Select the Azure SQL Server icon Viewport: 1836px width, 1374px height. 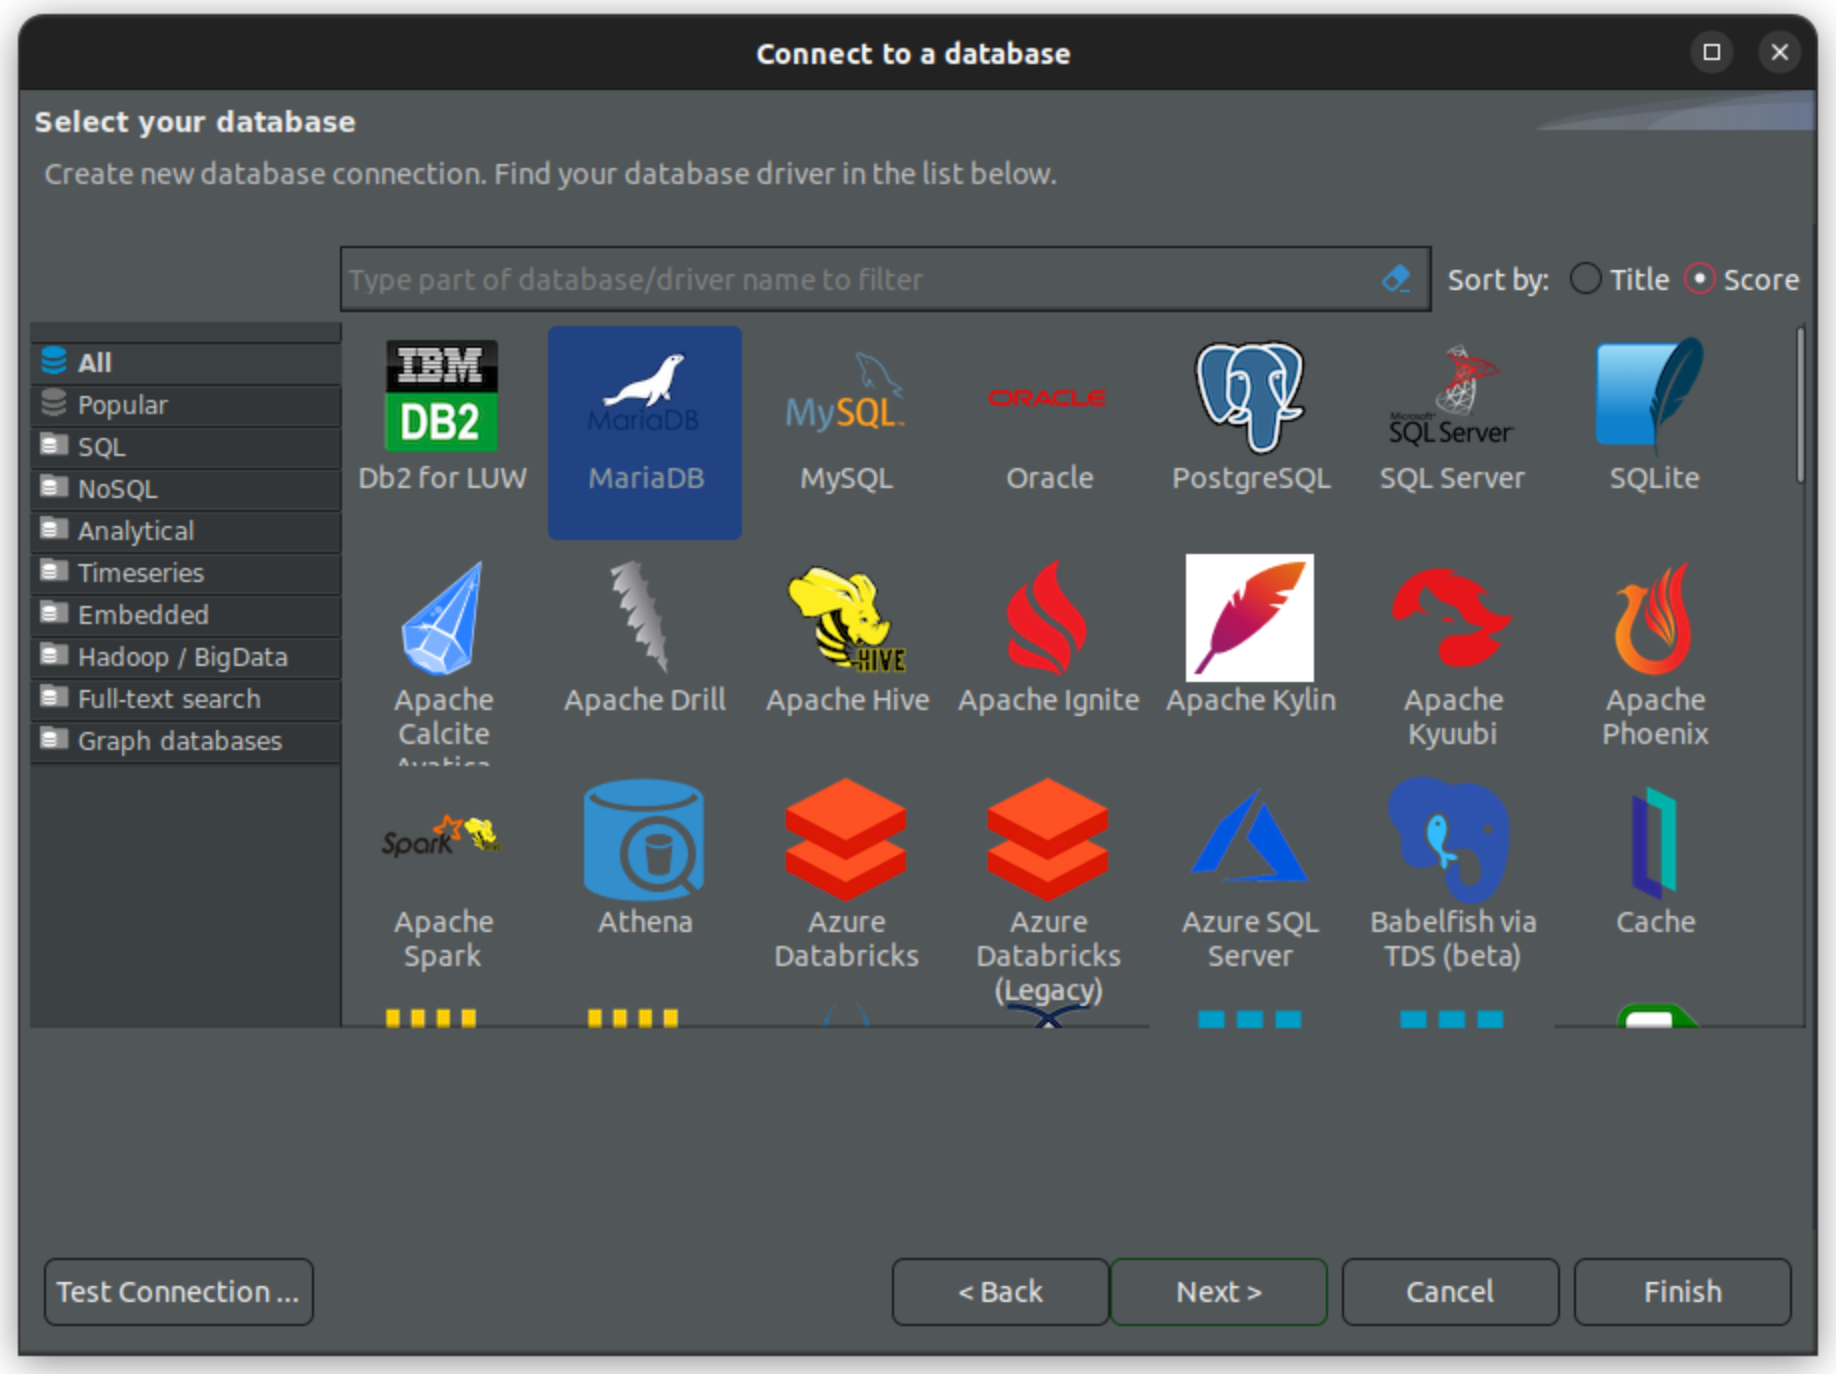click(1250, 840)
